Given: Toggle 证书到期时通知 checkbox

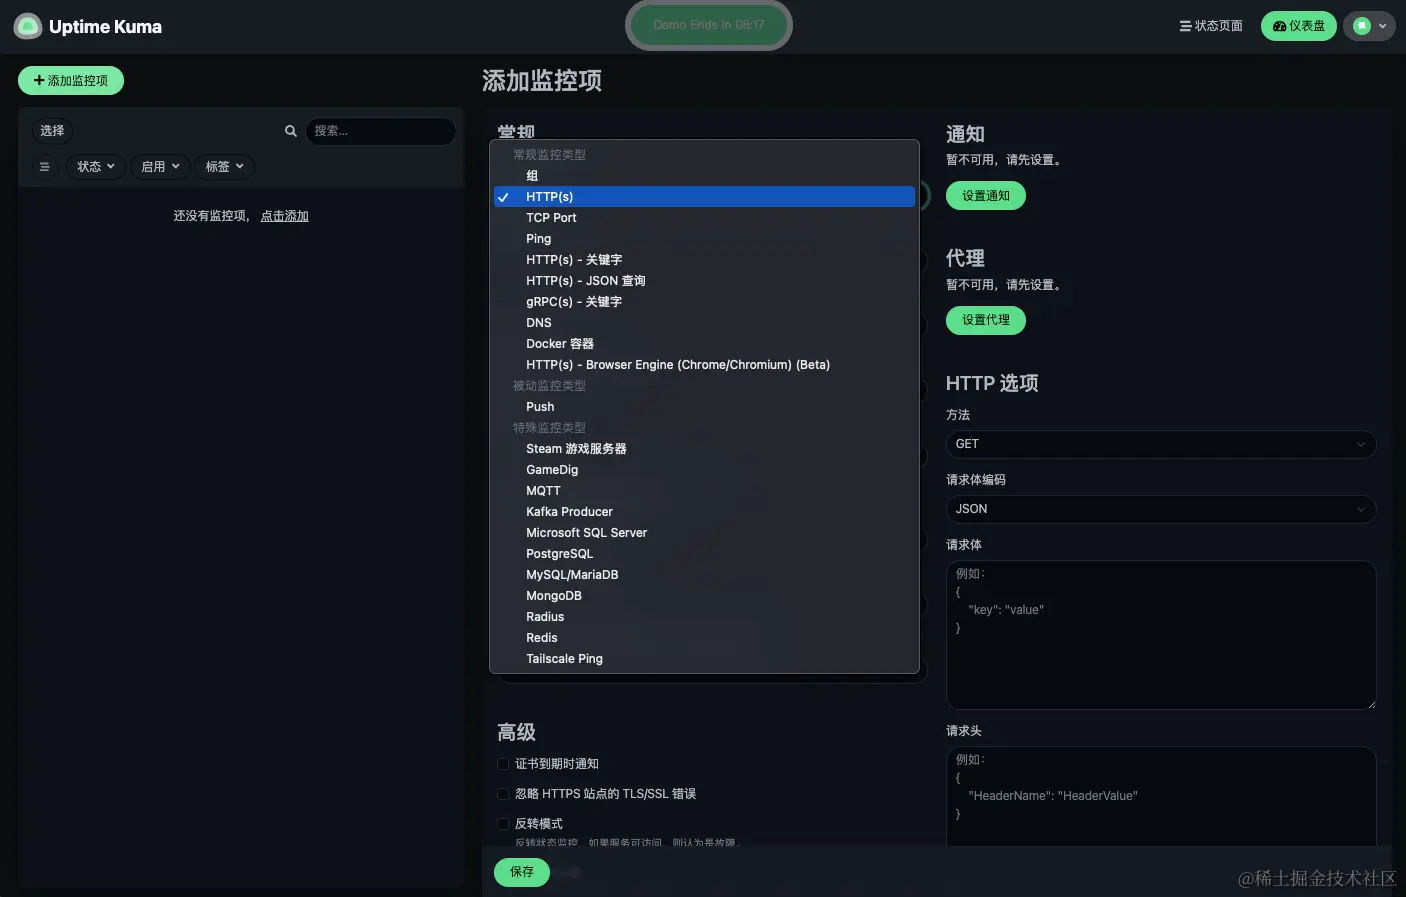Looking at the screenshot, I should [503, 764].
